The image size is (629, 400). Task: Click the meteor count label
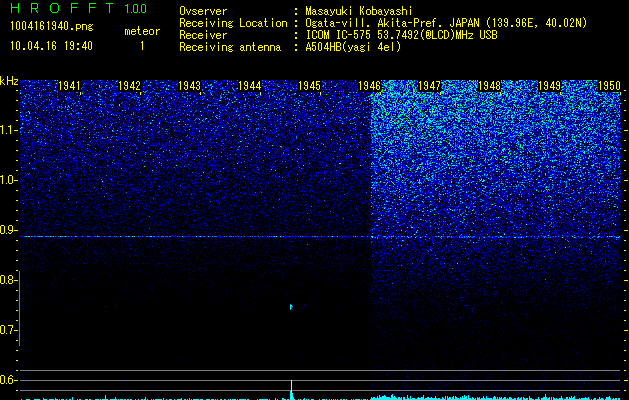[142, 31]
